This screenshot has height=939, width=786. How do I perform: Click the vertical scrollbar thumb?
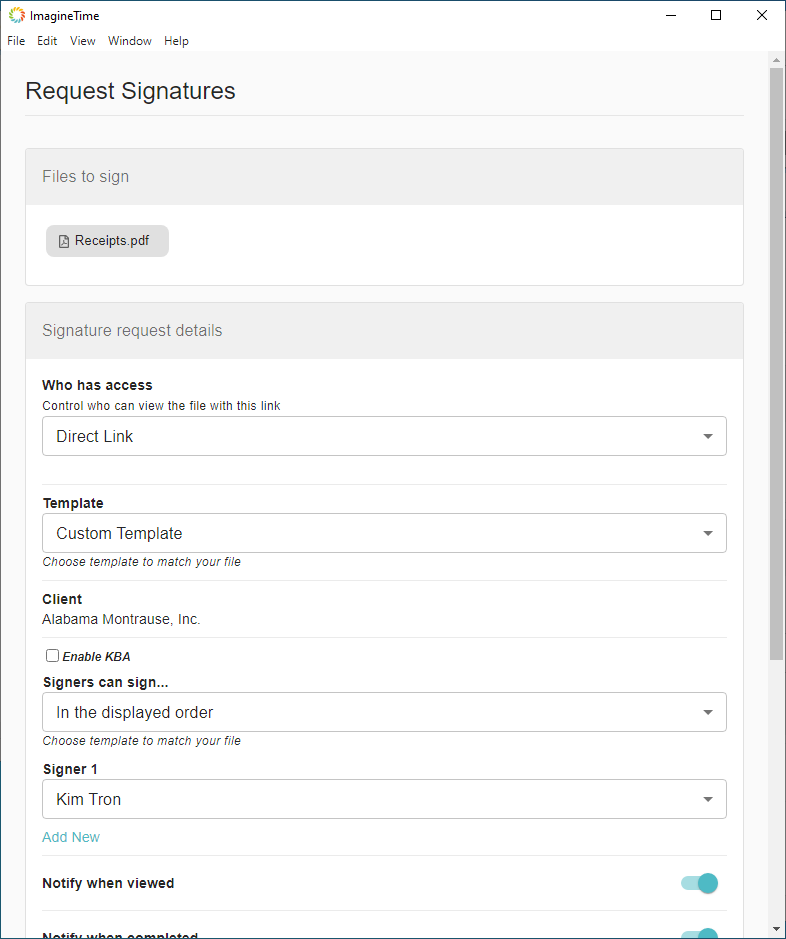point(776,360)
